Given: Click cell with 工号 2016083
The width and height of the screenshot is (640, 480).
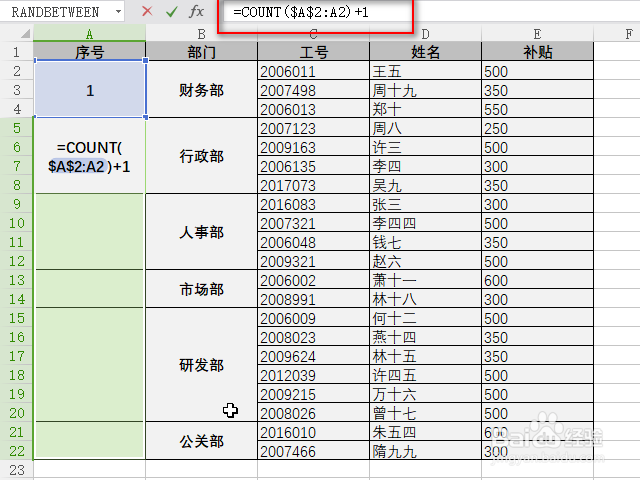Looking at the screenshot, I should pos(313,204).
